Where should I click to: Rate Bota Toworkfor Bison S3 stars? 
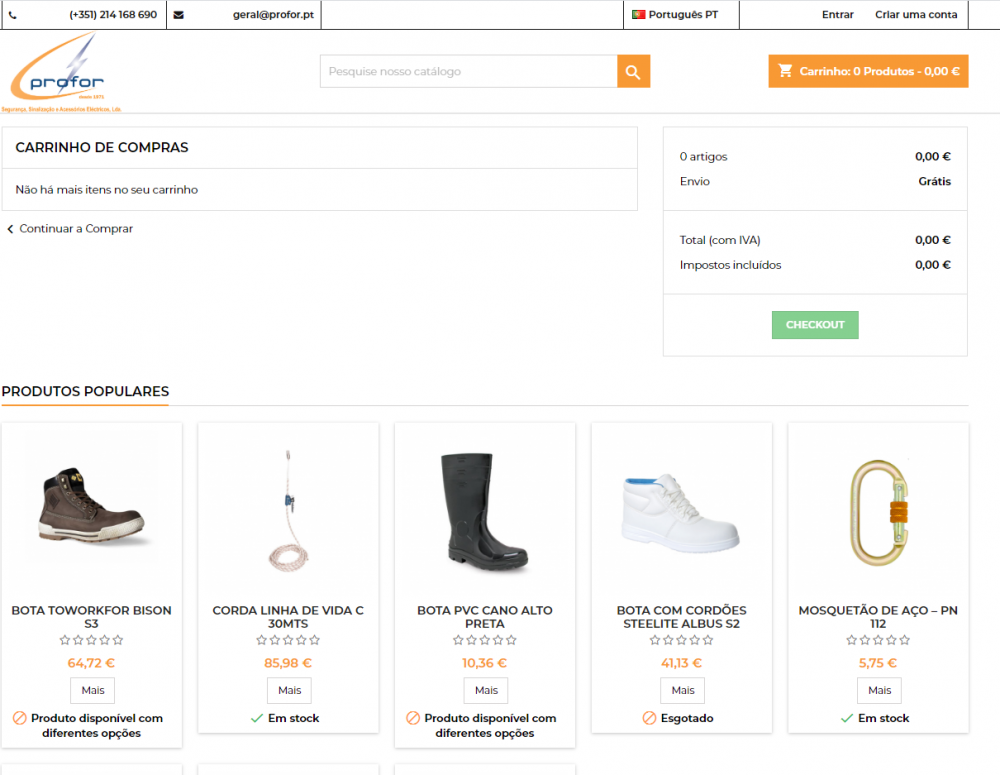coord(91,640)
